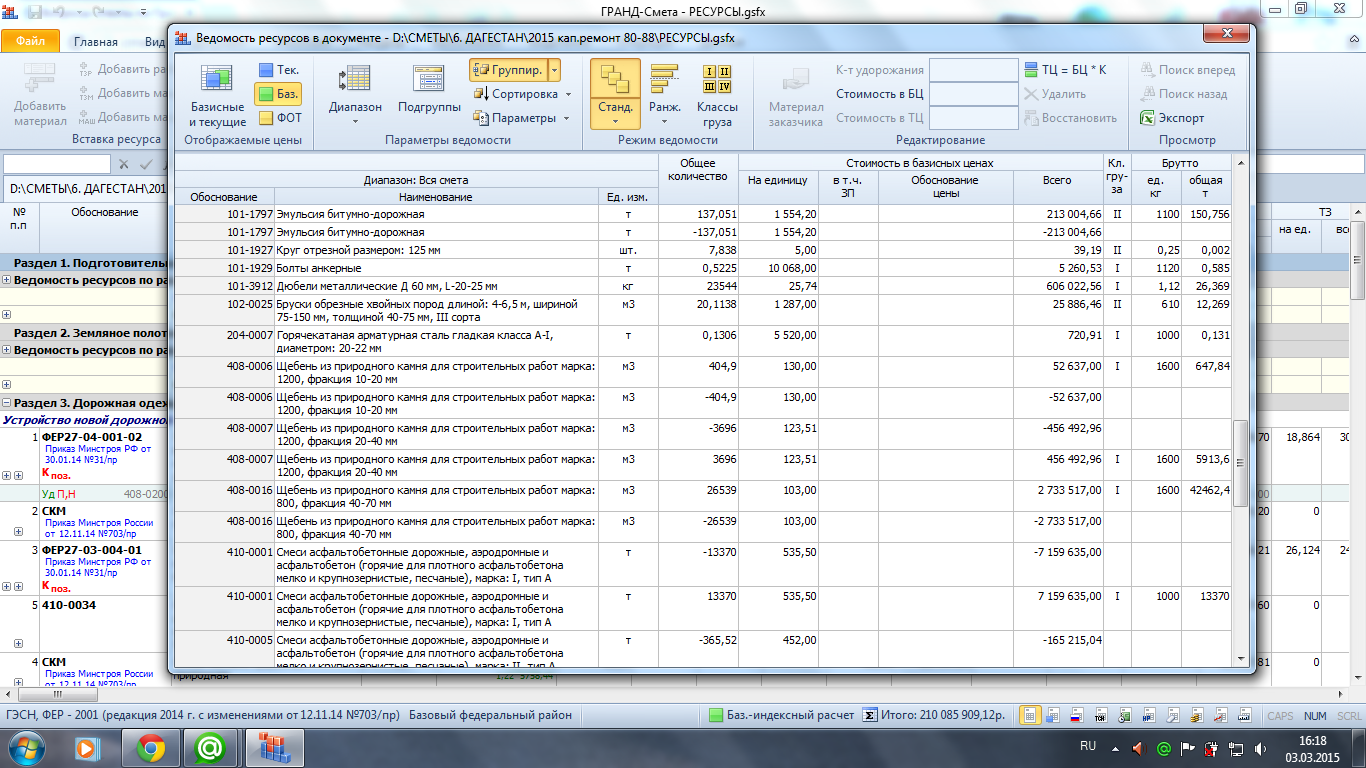This screenshot has height=768, width=1366.
Task: Open Google Chrome from the taskbar
Action: coord(151,747)
